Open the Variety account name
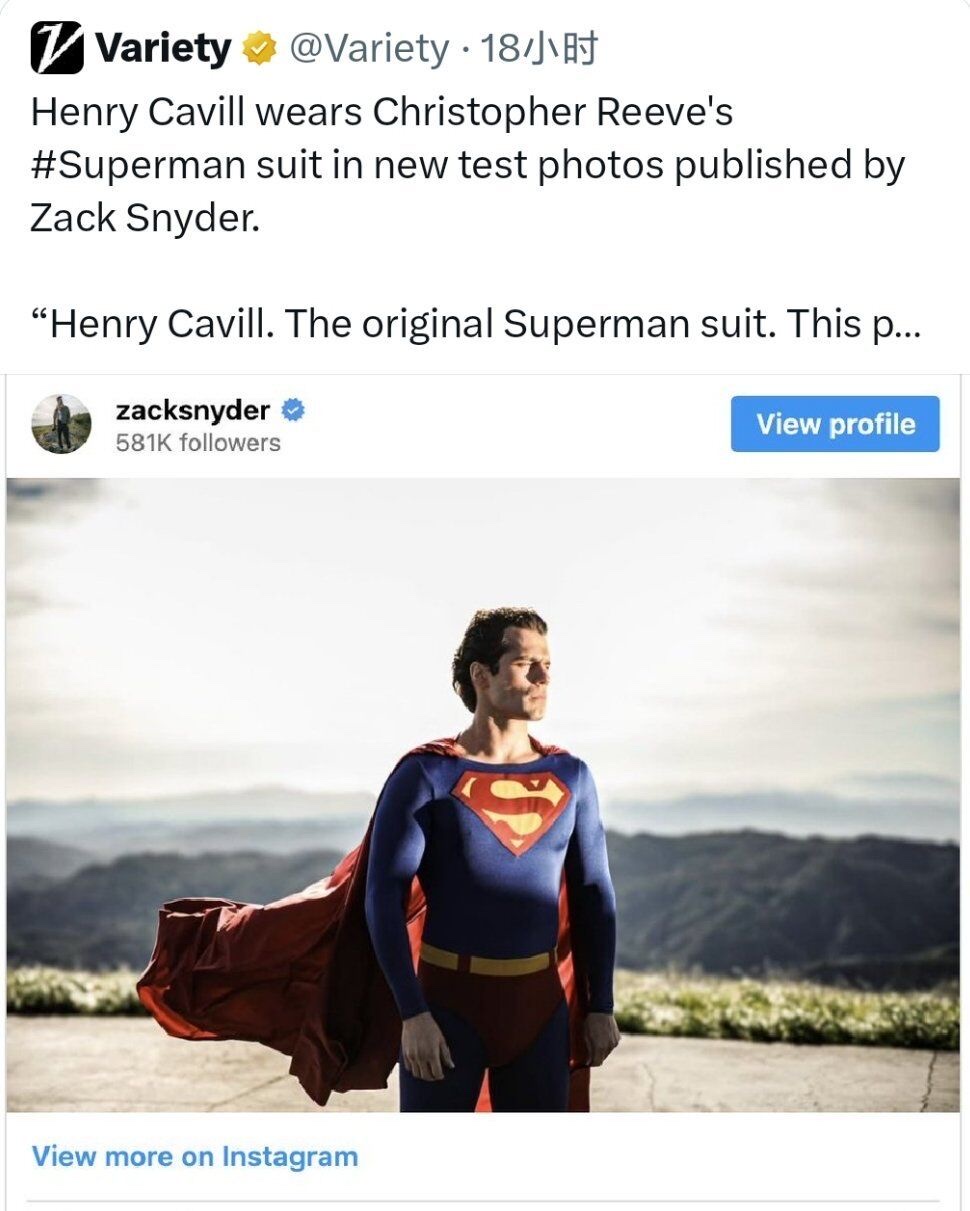Screen dimensions: 970x1211 163,48
